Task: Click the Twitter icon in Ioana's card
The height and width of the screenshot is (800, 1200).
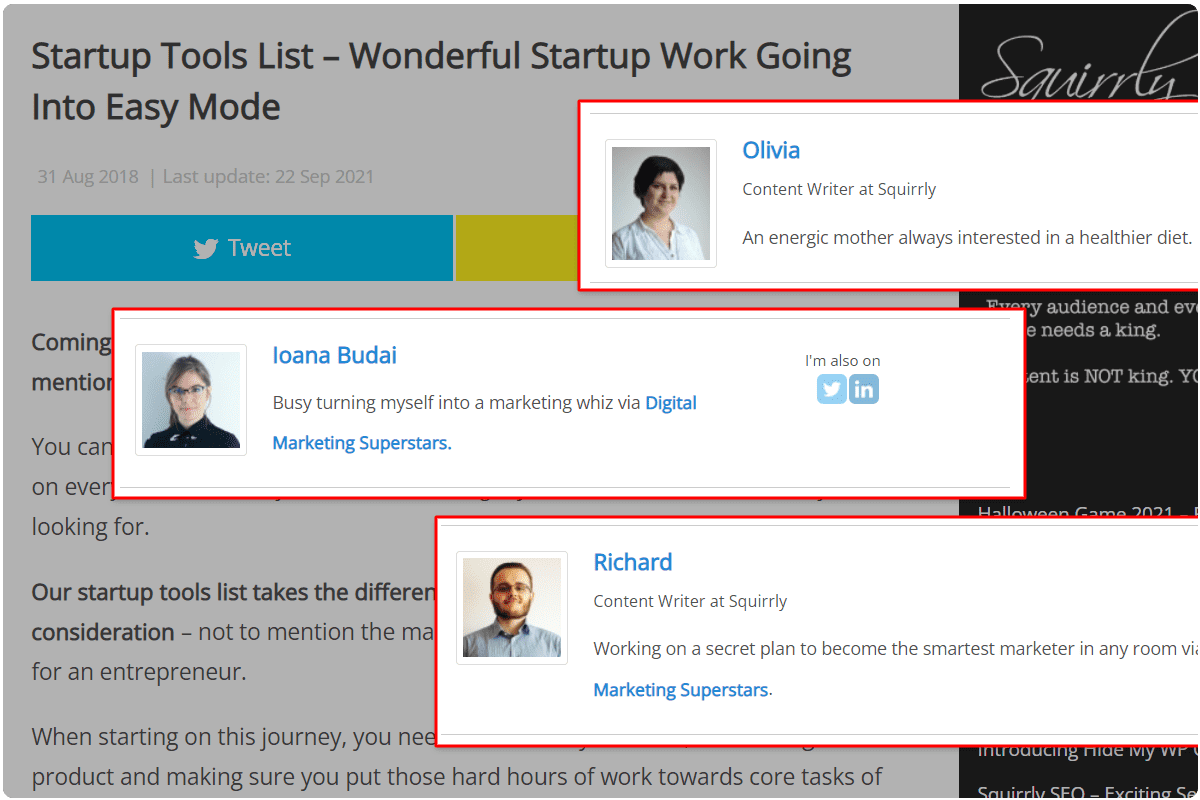Action: coord(831,389)
